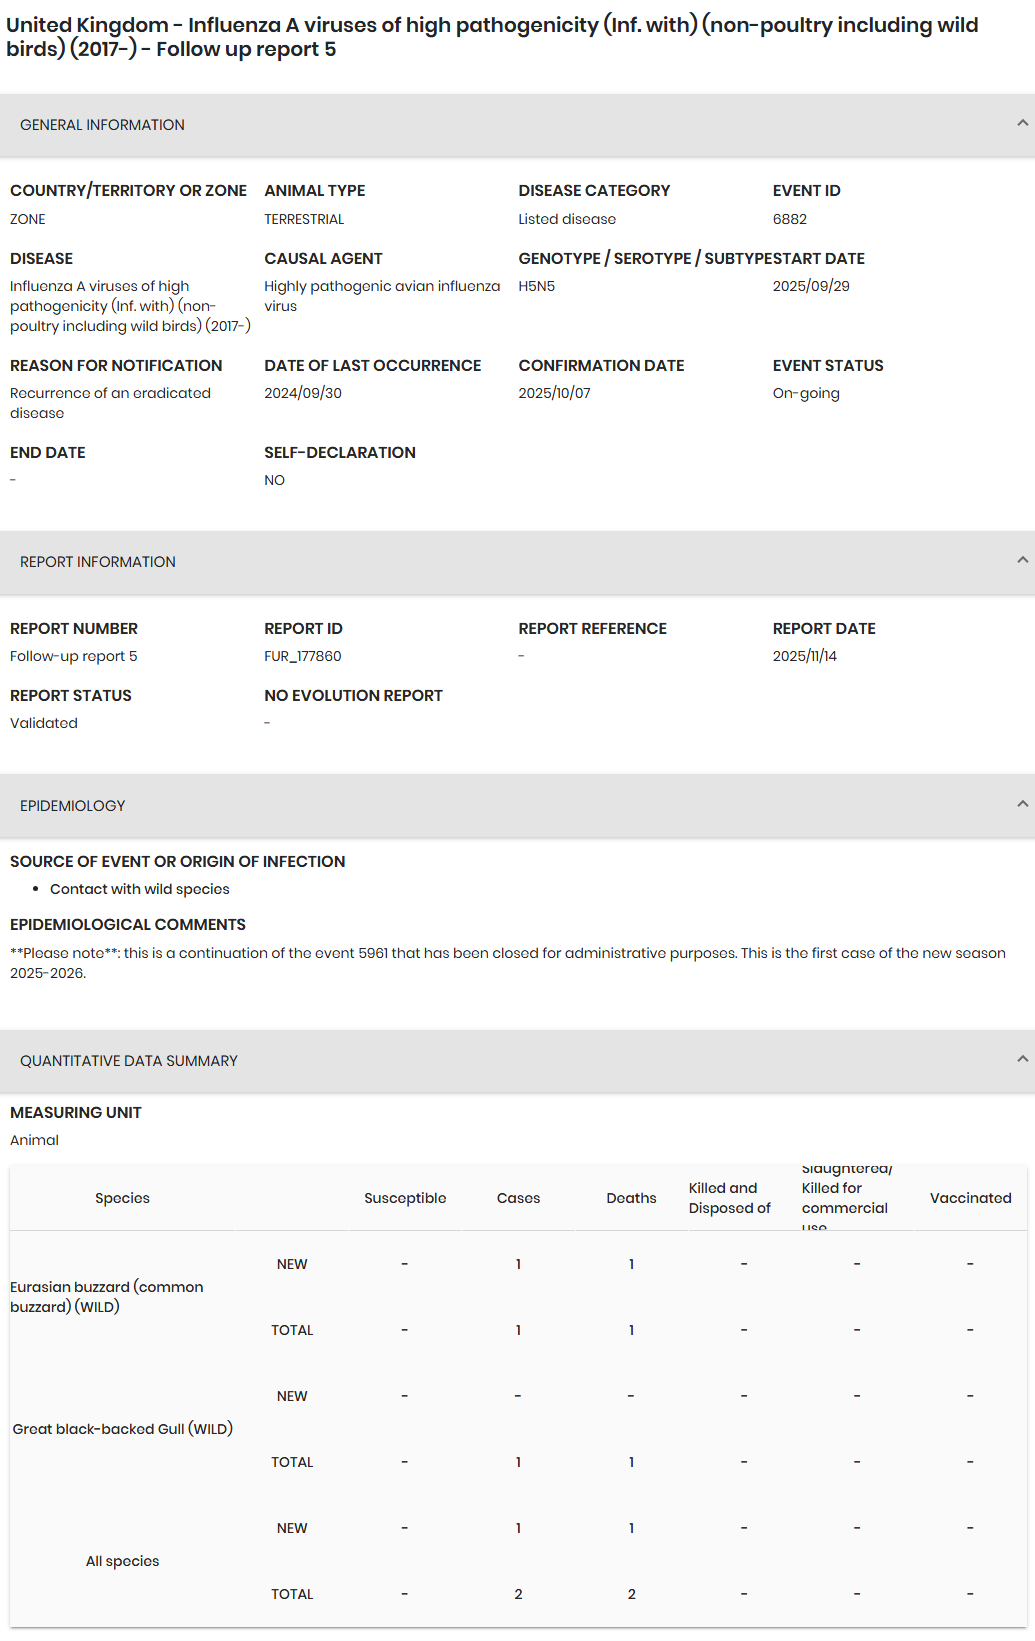The height and width of the screenshot is (1641, 1035).
Task: Select the Great black-backed Gull row label
Action: point(122,1429)
